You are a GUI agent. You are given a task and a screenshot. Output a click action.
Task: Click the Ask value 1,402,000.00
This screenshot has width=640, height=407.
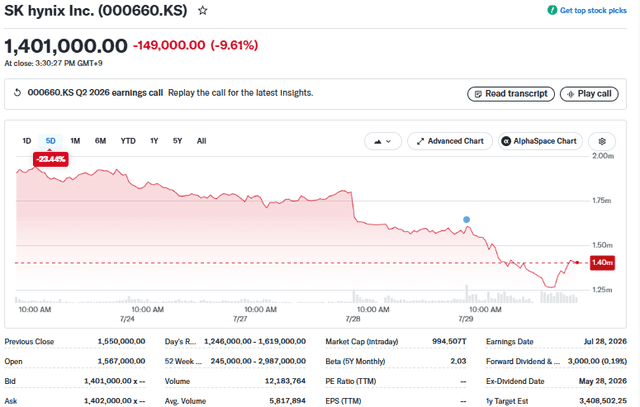tap(114, 401)
